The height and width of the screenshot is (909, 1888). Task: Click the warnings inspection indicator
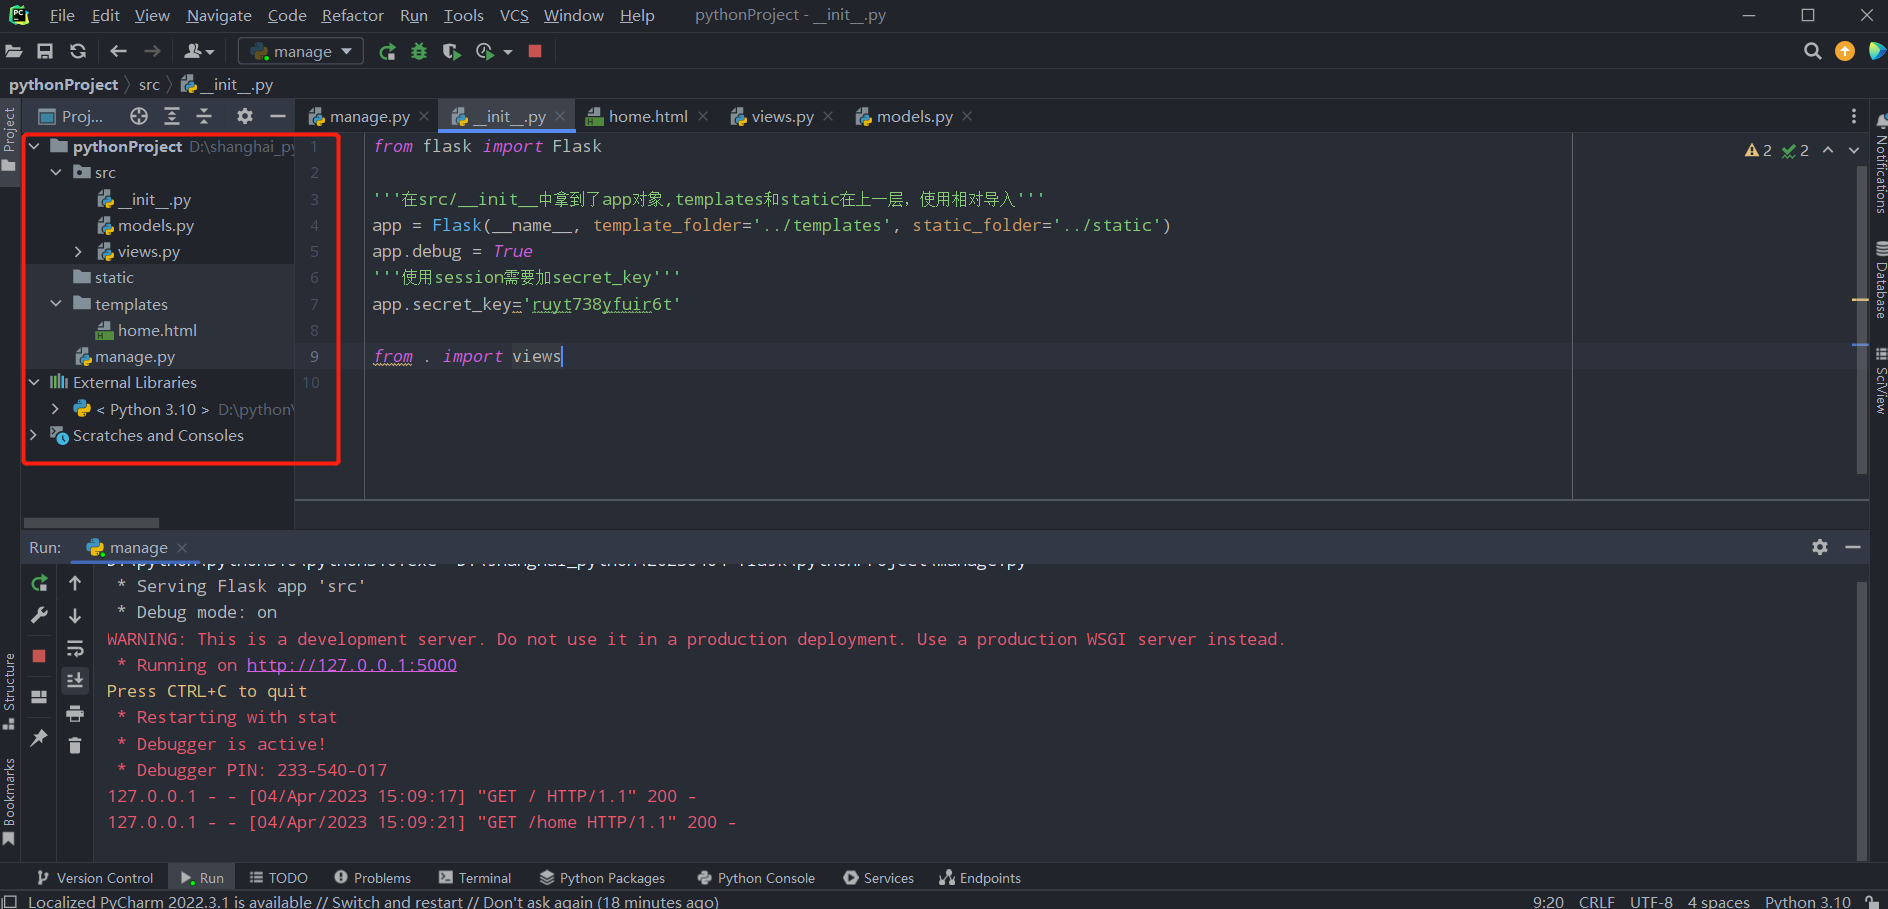coord(1758,150)
